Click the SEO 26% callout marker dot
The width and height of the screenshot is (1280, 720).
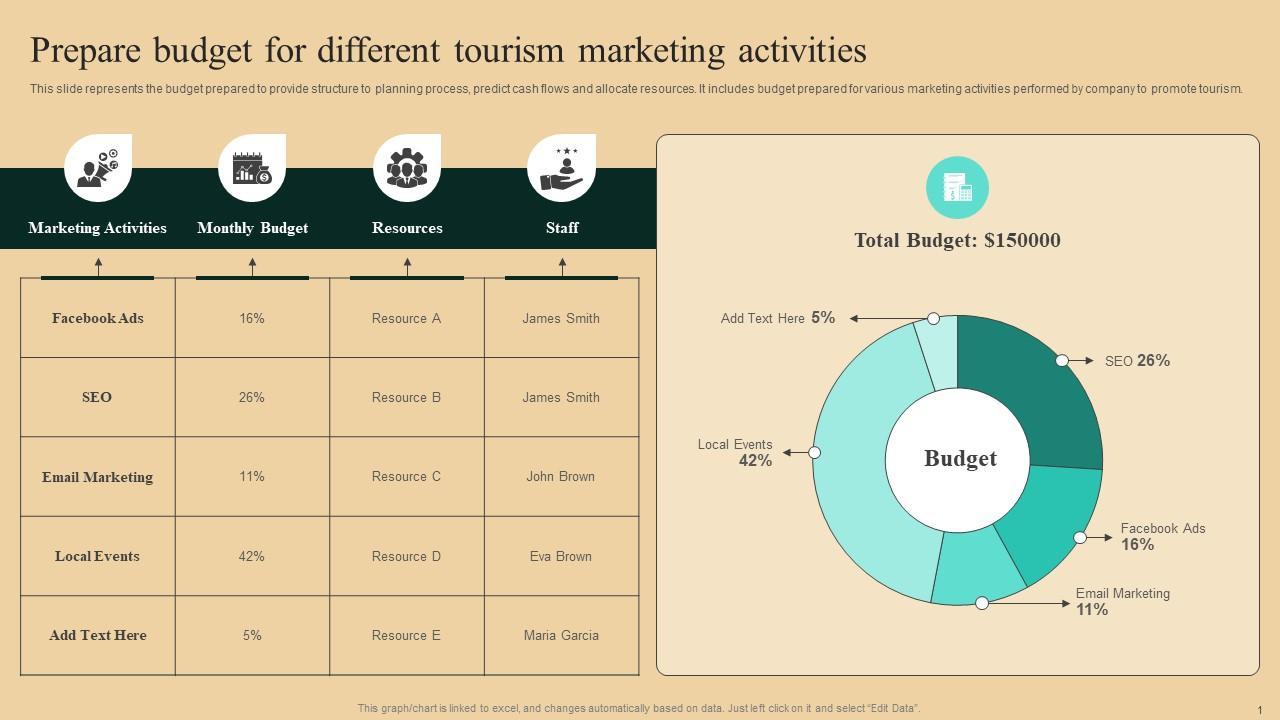[x=1062, y=360]
